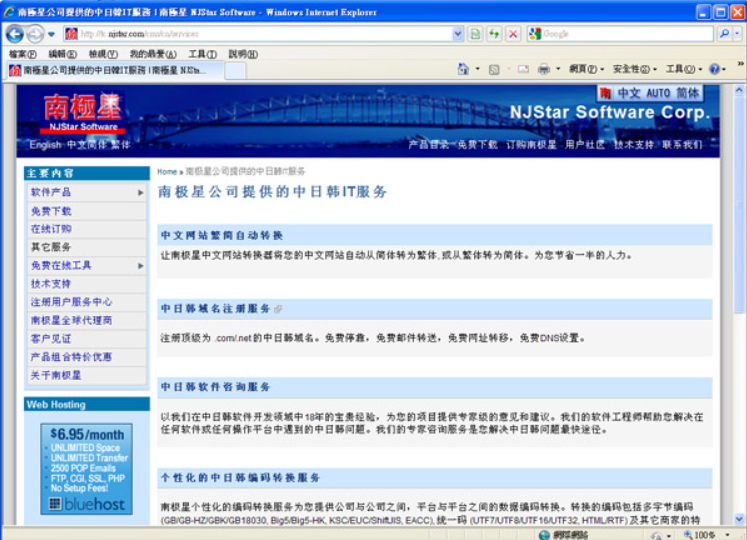This screenshot has height=540, width=747.
Task: Switch to 中文简体 language link
Action: pos(87,145)
